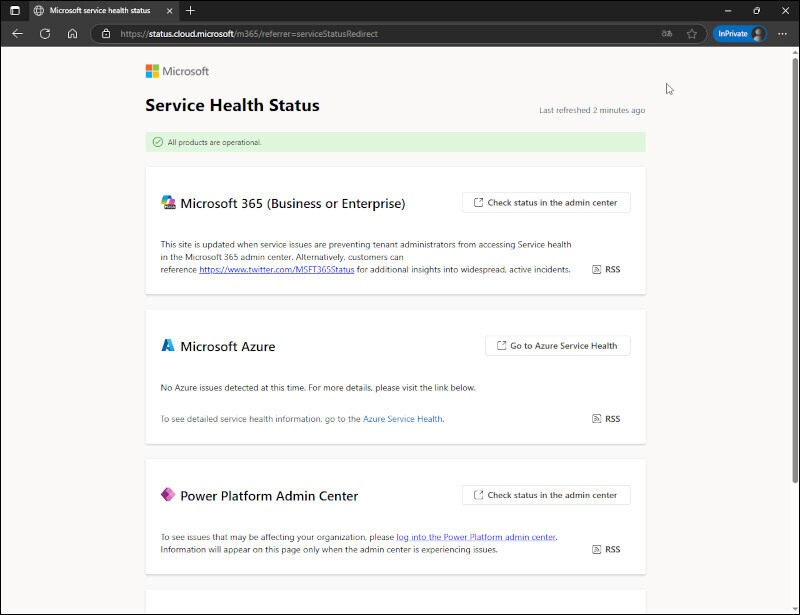Click the 'Last refreshed 2 minutes ago' text
800x615 pixels.
[x=592, y=110]
